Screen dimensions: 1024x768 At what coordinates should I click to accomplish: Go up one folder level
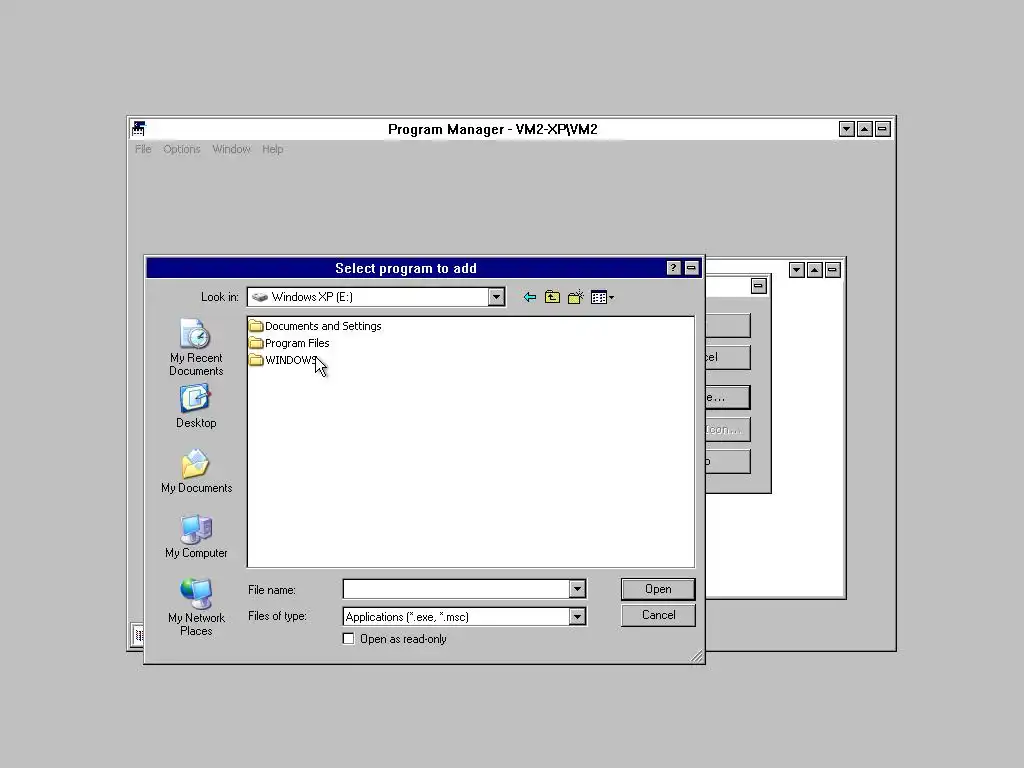pyautogui.click(x=552, y=298)
